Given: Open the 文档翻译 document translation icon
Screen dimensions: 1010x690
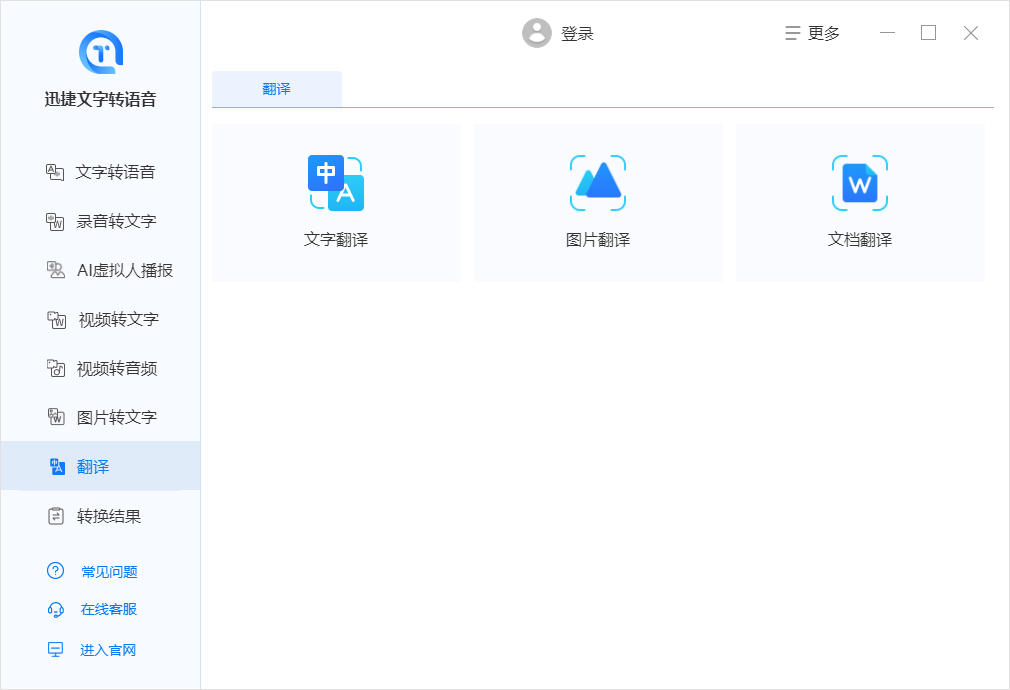Looking at the screenshot, I should pos(860,184).
